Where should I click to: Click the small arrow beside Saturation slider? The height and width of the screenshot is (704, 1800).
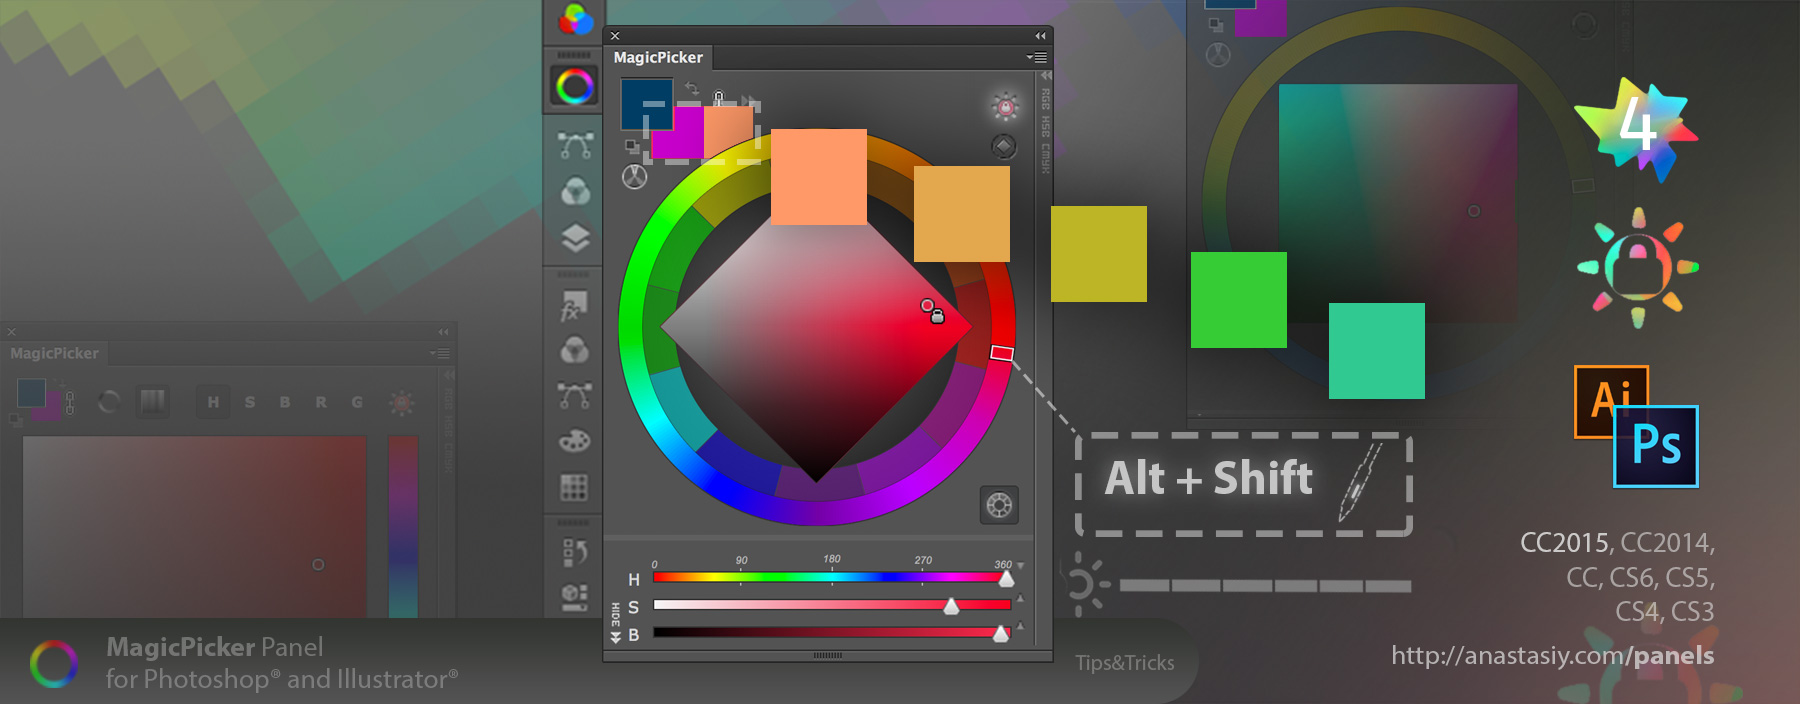pyautogui.click(x=1020, y=599)
